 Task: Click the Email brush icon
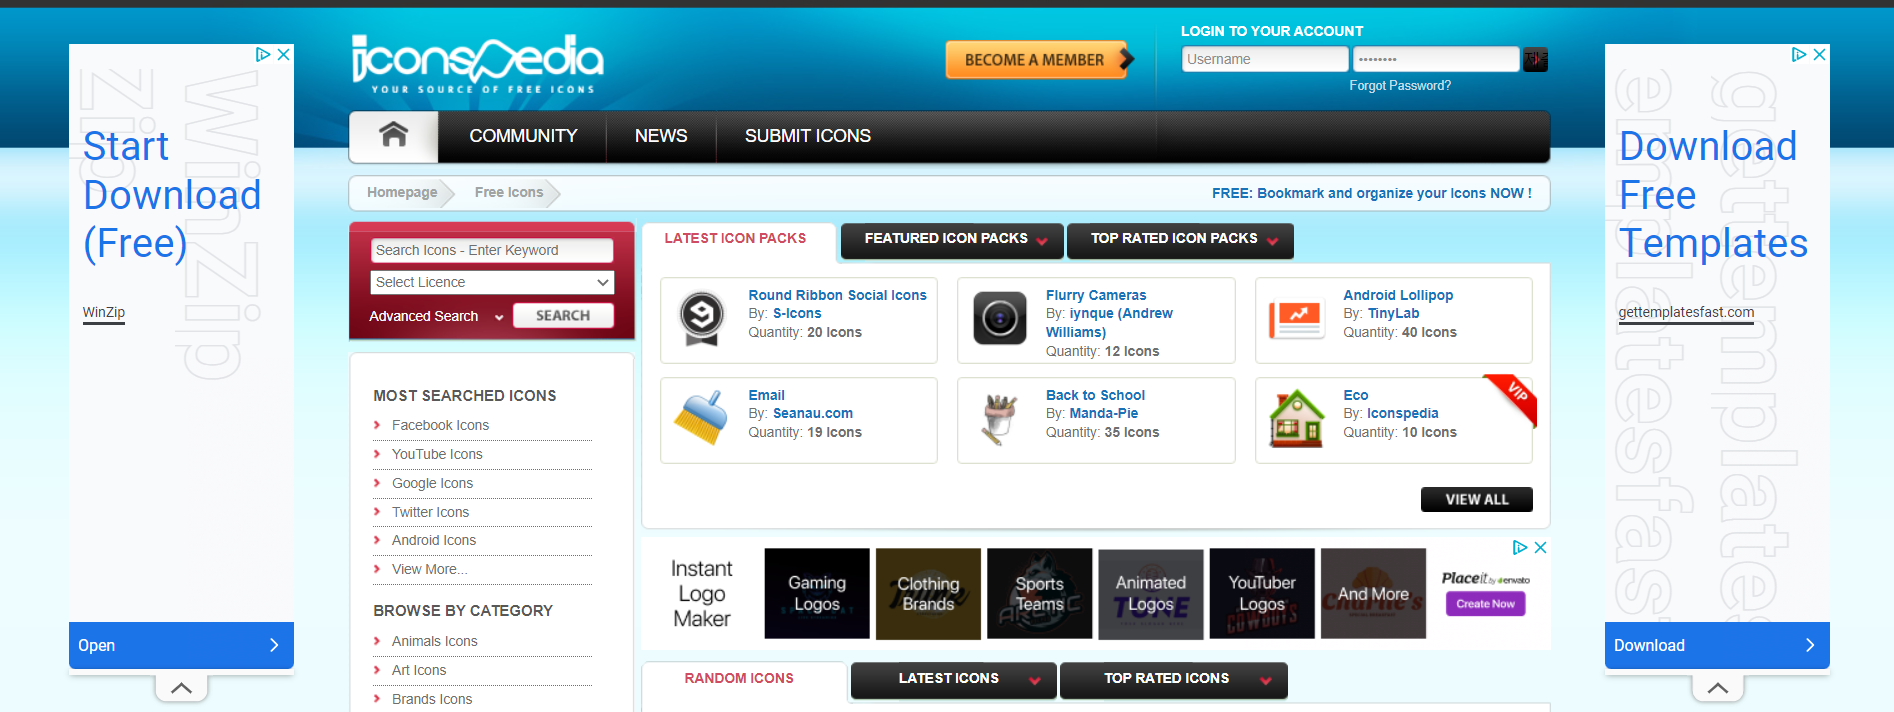[702, 418]
